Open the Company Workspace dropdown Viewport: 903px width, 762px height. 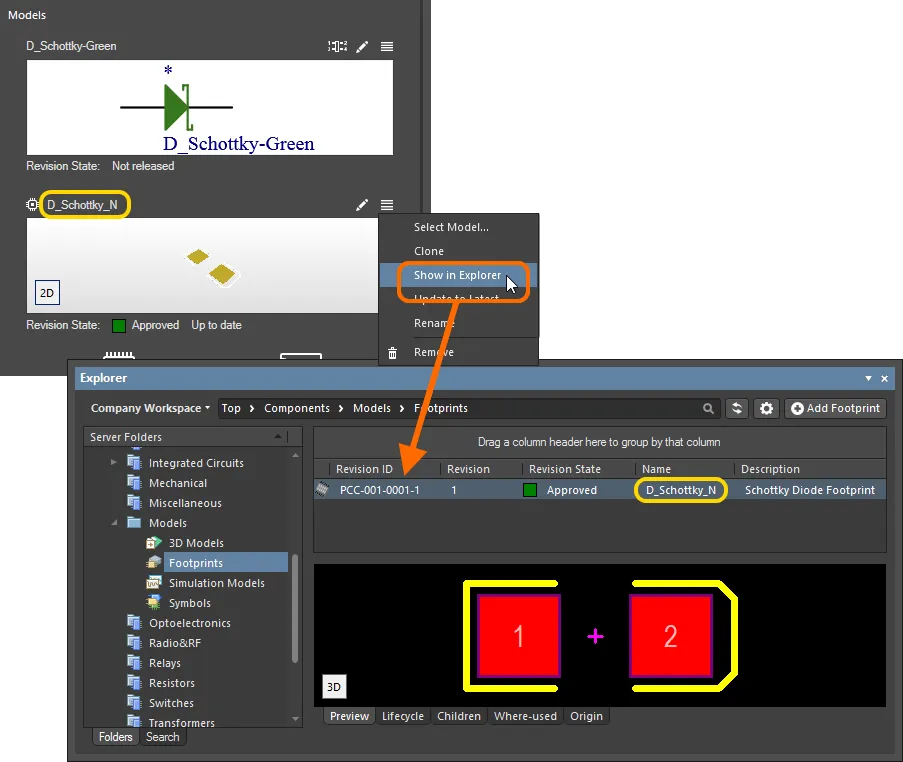coord(150,408)
